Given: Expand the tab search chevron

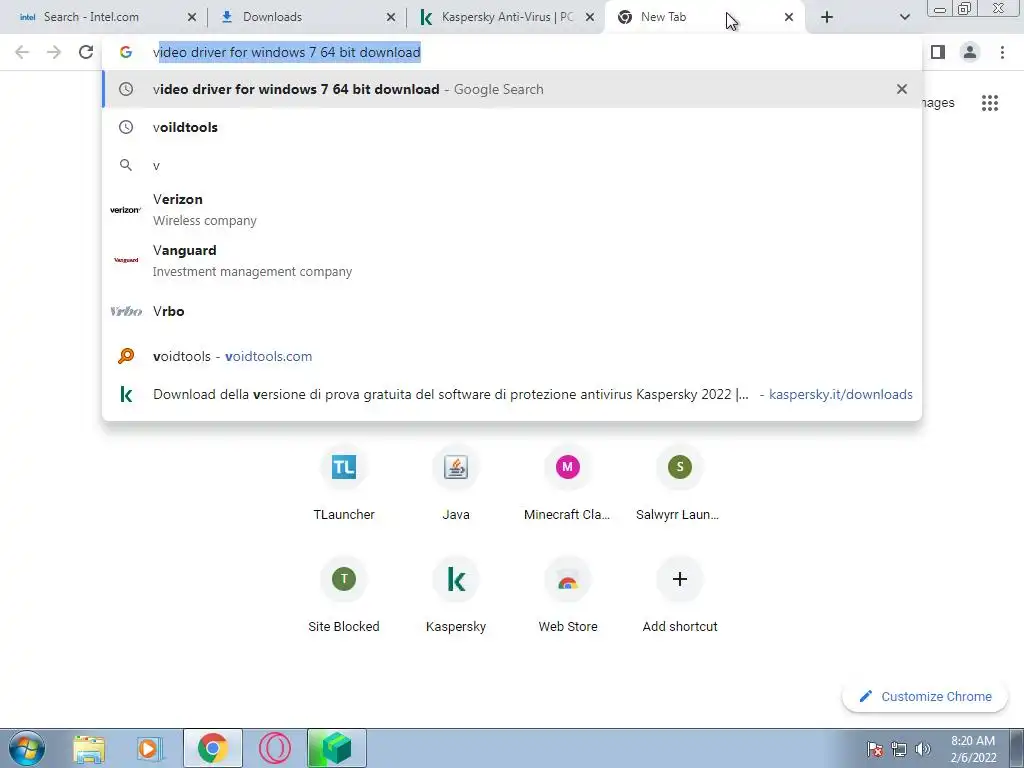Looking at the screenshot, I should tap(904, 17).
